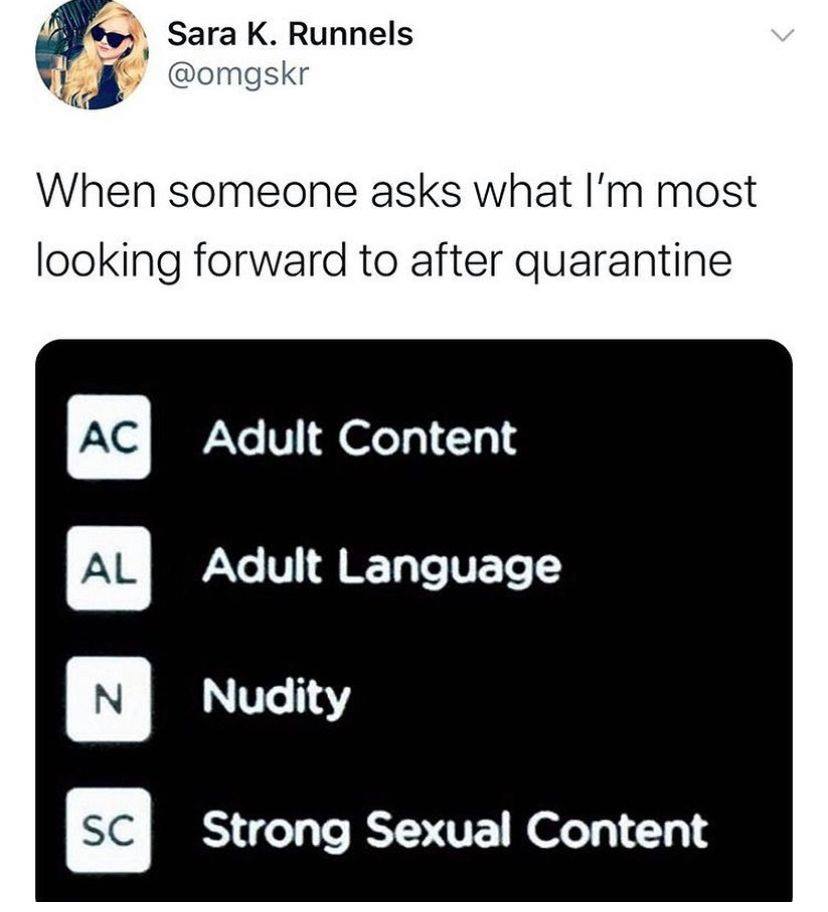Expand the tweet options chevron
This screenshot has width=828, height=912.
pyautogui.click(x=783, y=35)
